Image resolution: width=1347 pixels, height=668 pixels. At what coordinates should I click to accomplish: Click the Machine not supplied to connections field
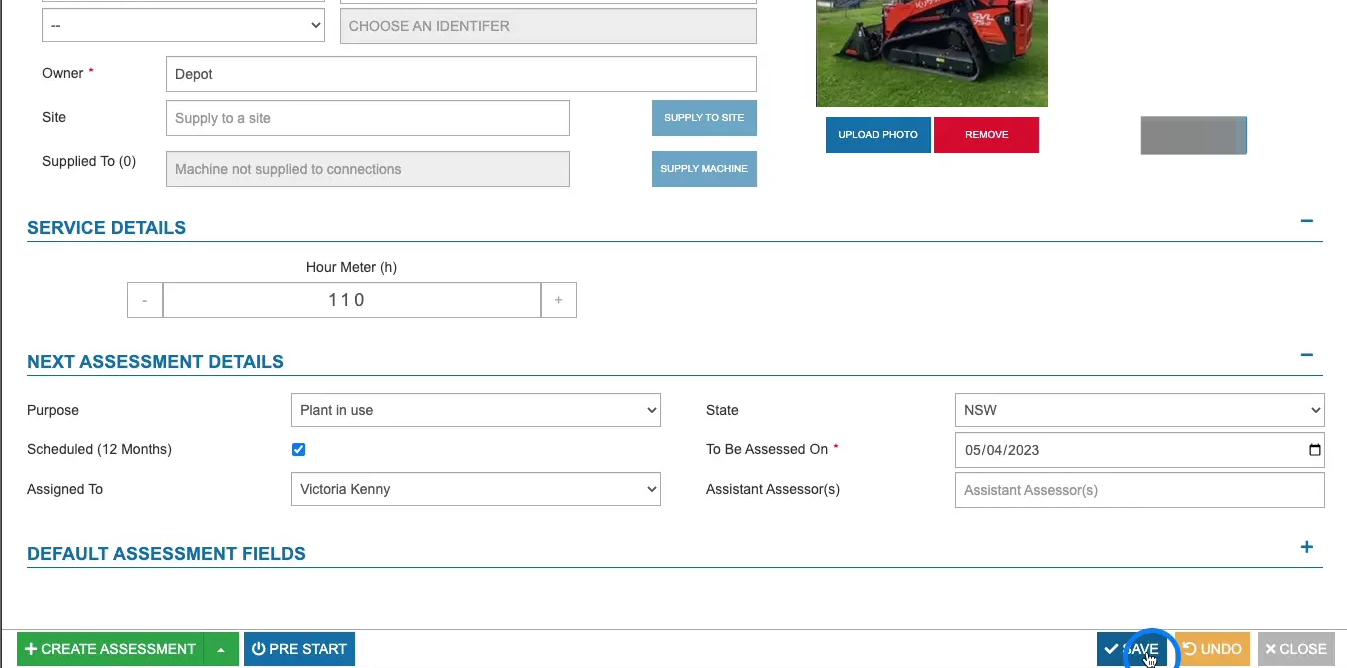click(368, 169)
